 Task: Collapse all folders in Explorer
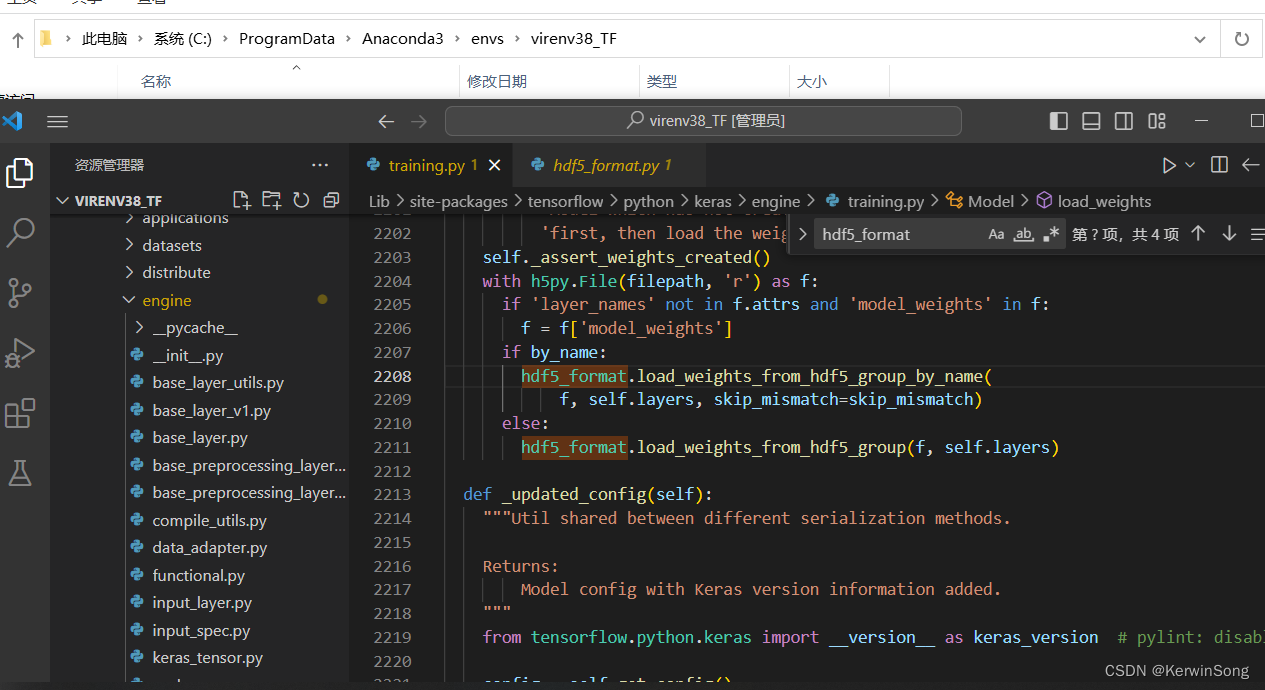pos(330,199)
